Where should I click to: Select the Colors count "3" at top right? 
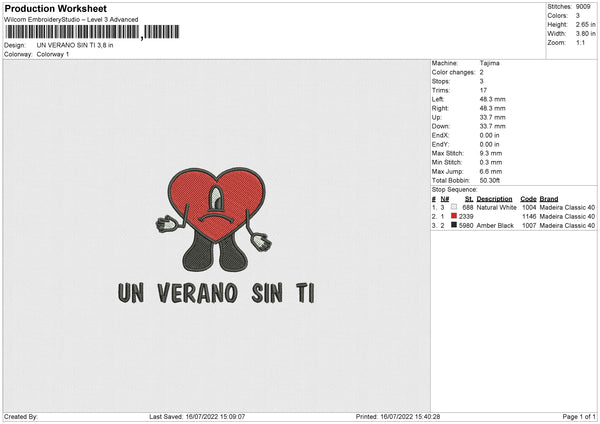578,16
